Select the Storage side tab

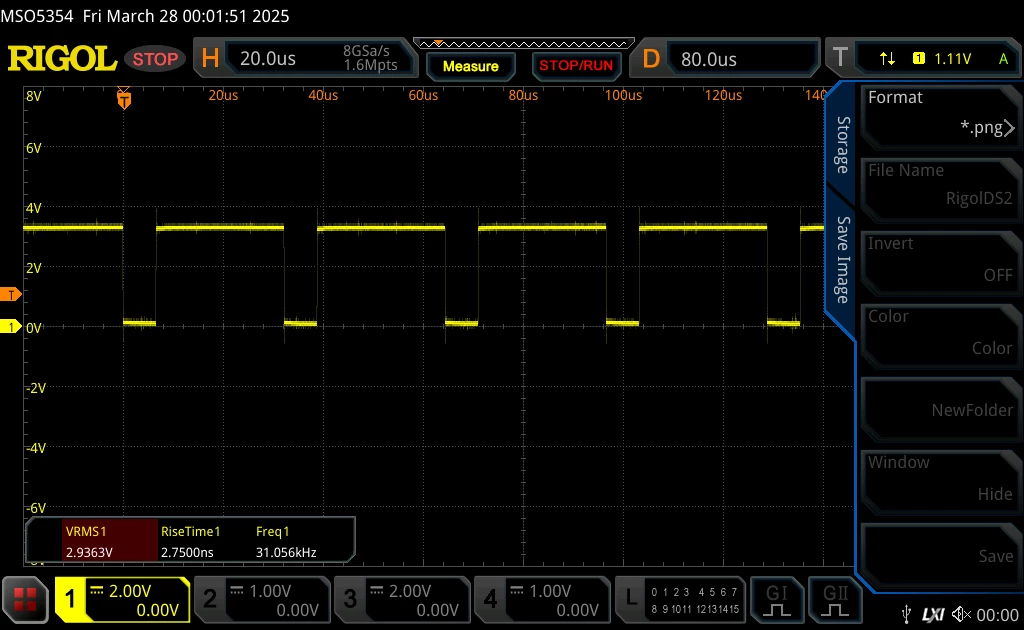(842, 145)
